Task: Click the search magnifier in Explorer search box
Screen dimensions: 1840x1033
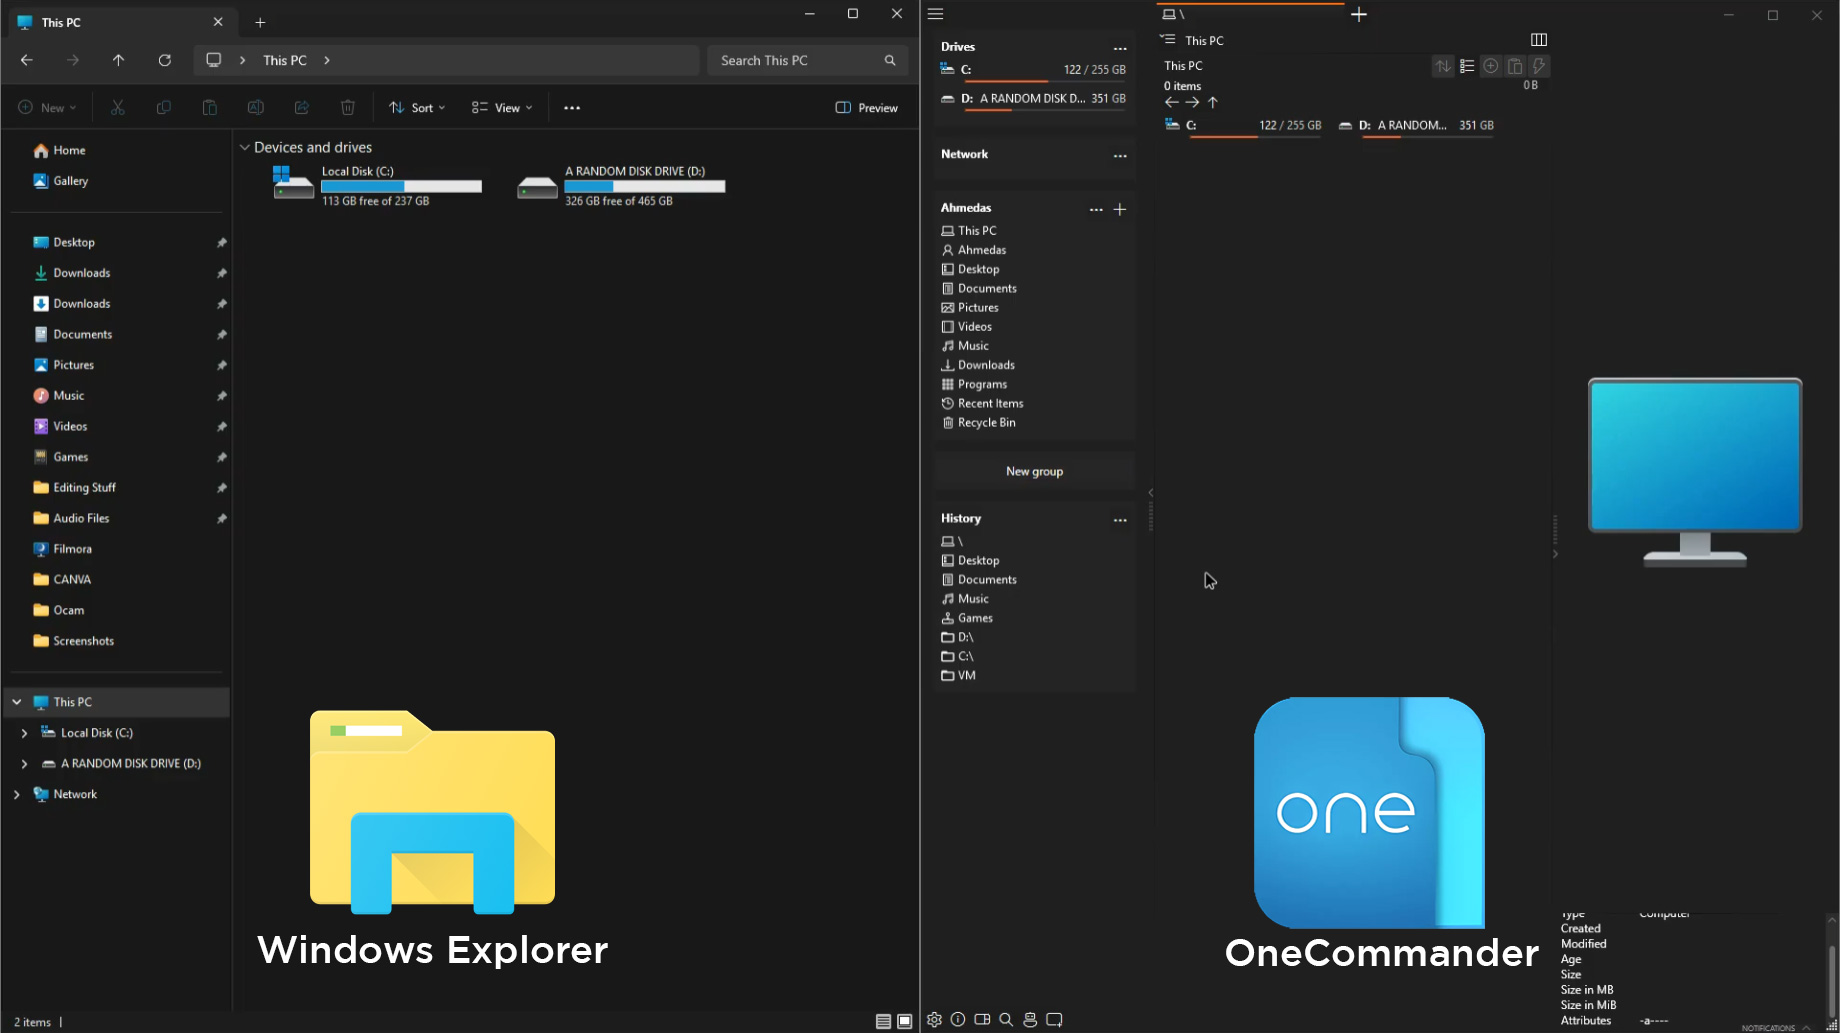Action: point(890,60)
